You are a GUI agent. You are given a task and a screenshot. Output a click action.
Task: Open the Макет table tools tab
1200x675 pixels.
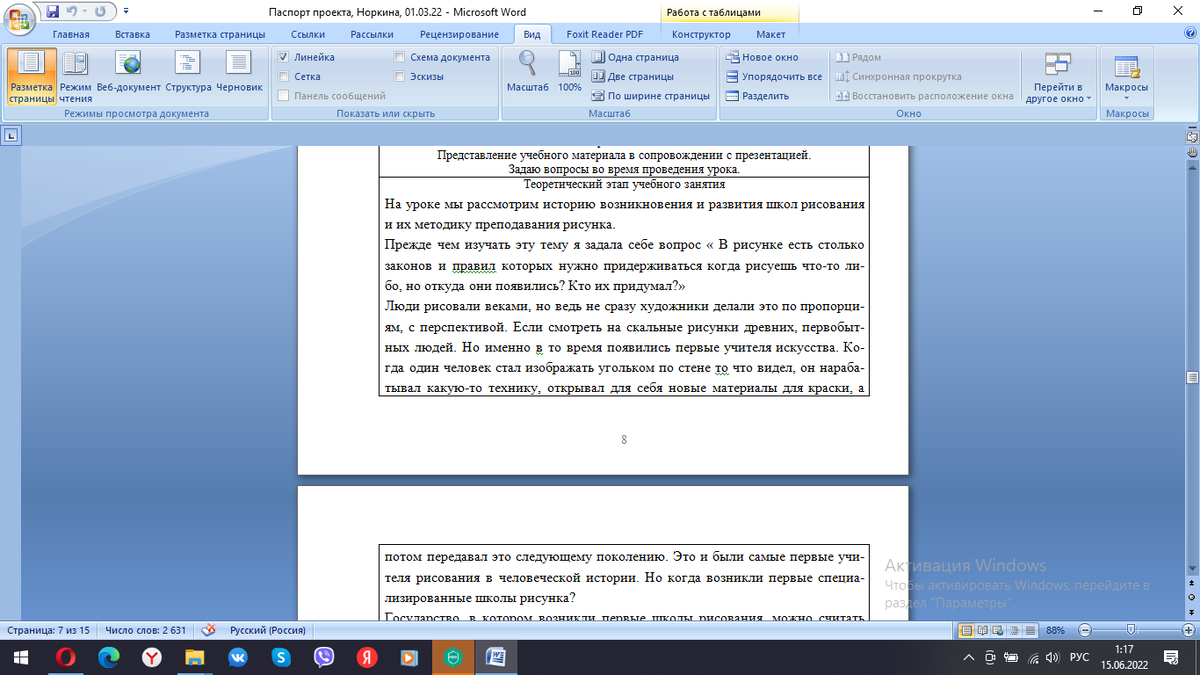click(x=771, y=34)
